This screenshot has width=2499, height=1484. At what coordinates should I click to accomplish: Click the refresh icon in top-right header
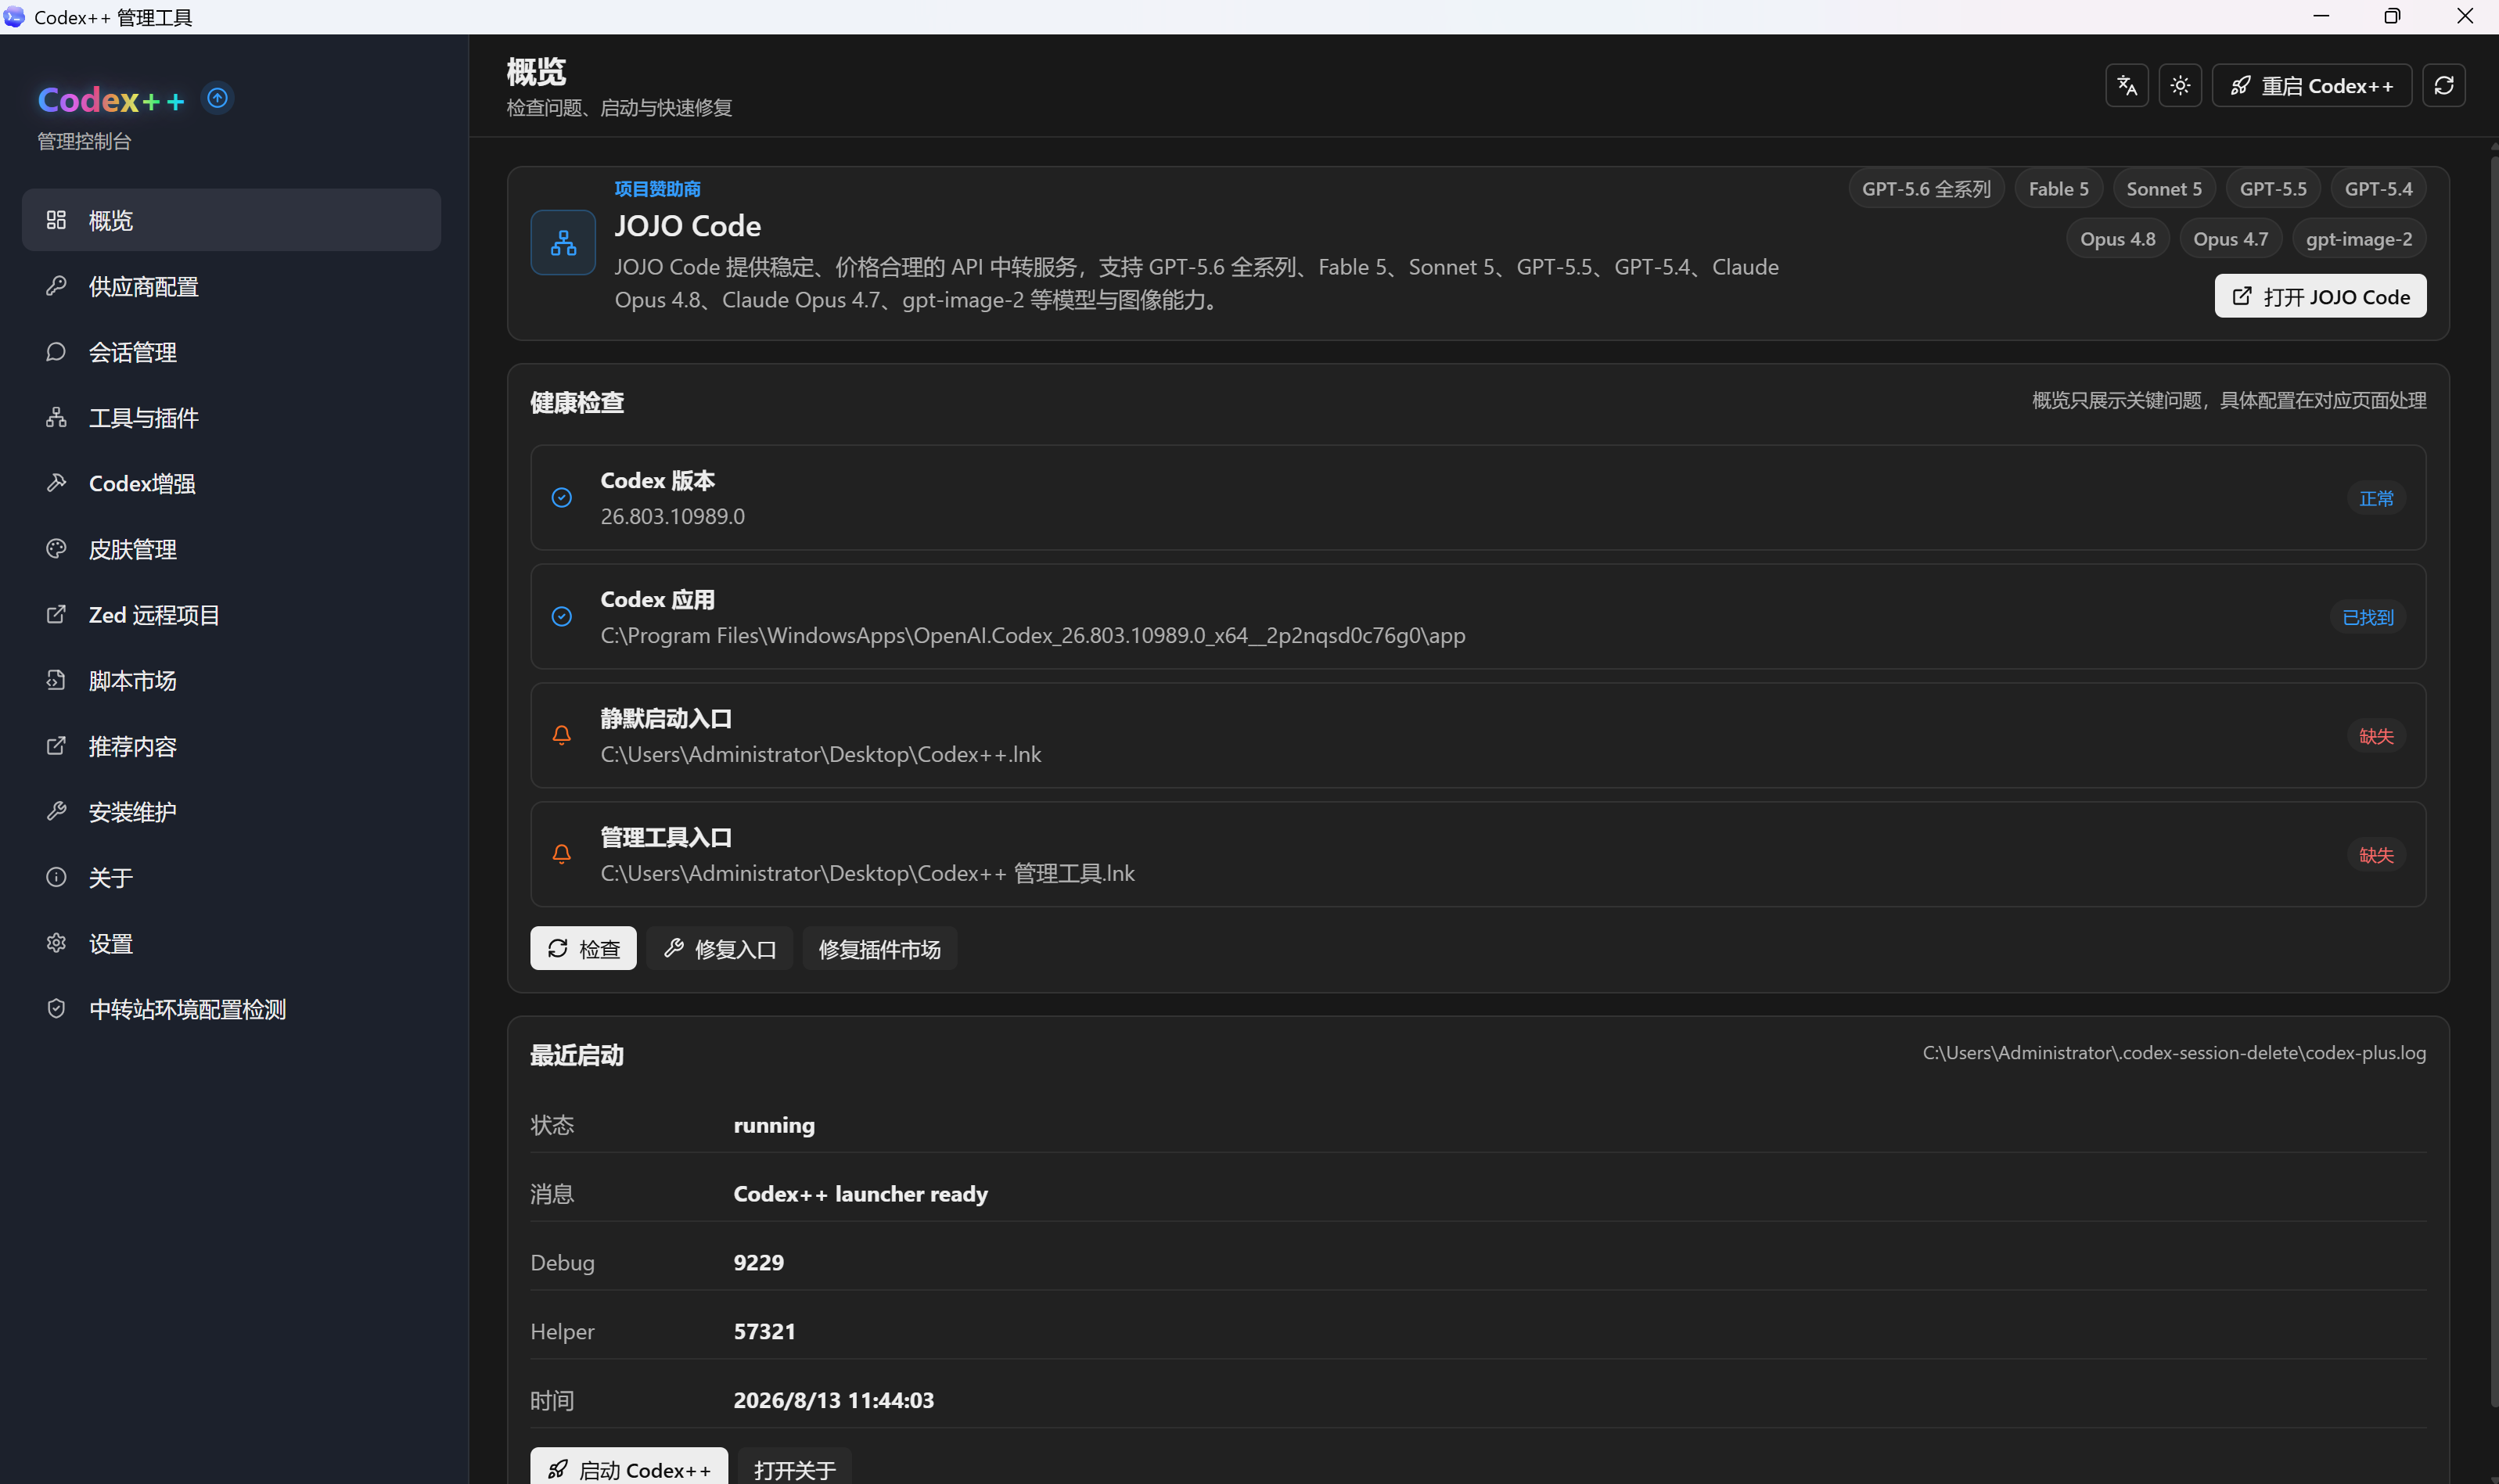pyautogui.click(x=2443, y=86)
